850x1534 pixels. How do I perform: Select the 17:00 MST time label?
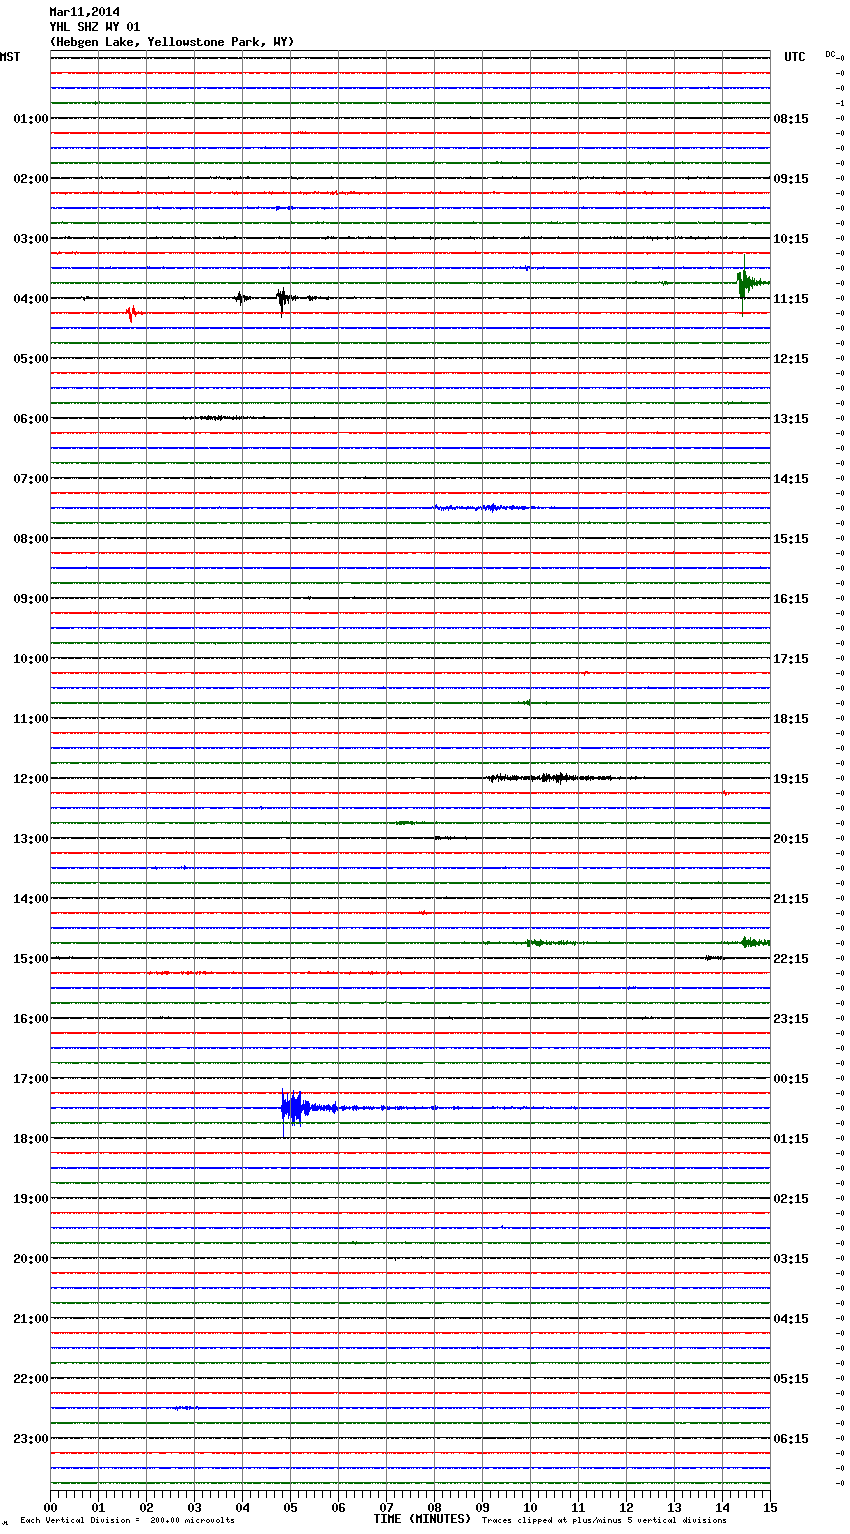tap(31, 1079)
